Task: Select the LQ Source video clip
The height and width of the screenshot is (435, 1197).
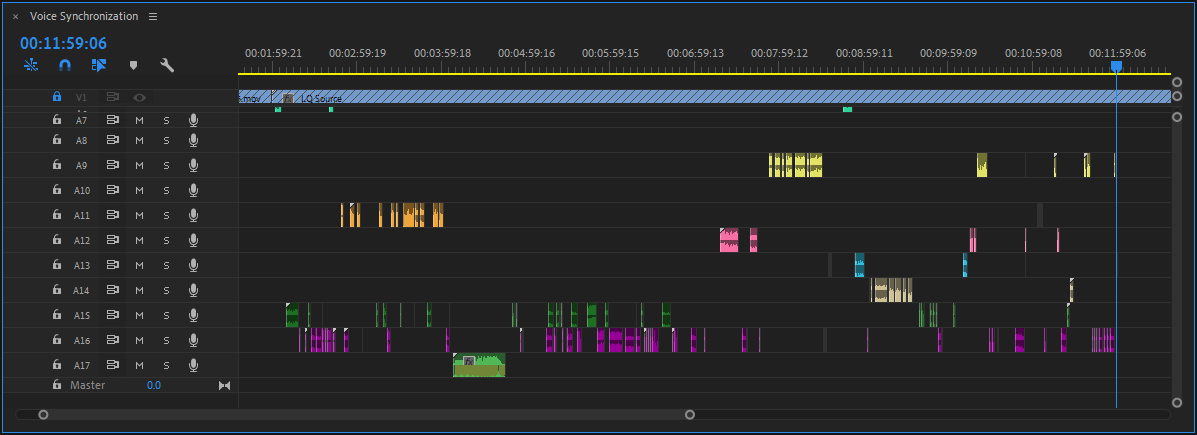Action: pyautogui.click(x=721, y=98)
